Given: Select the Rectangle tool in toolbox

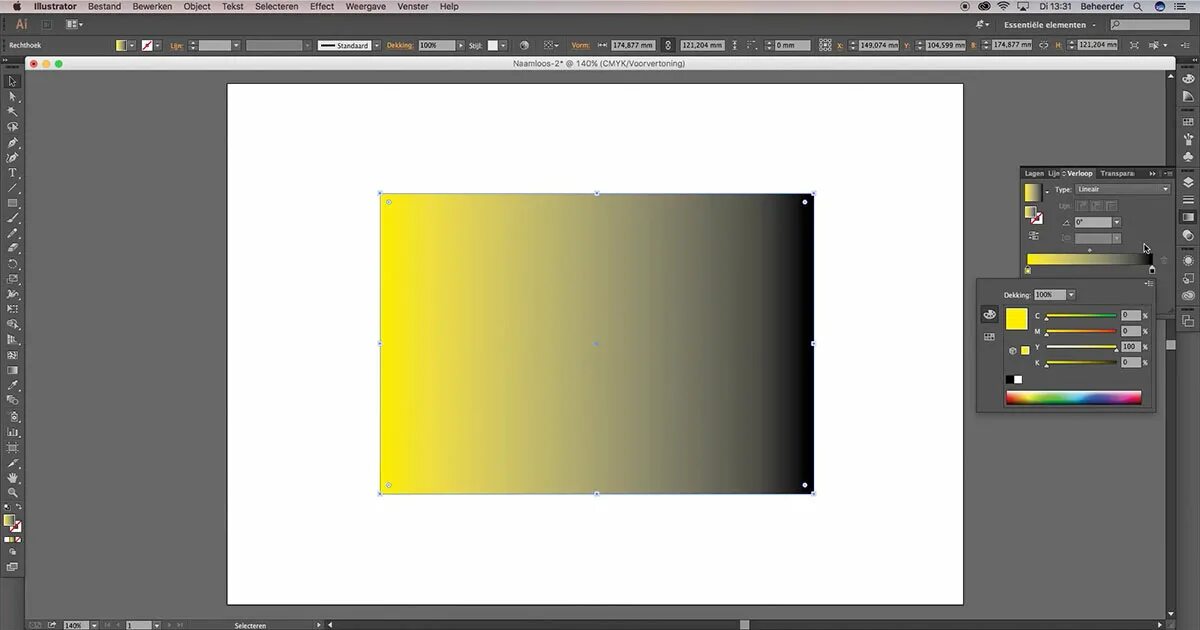Looking at the screenshot, I should 13,203.
